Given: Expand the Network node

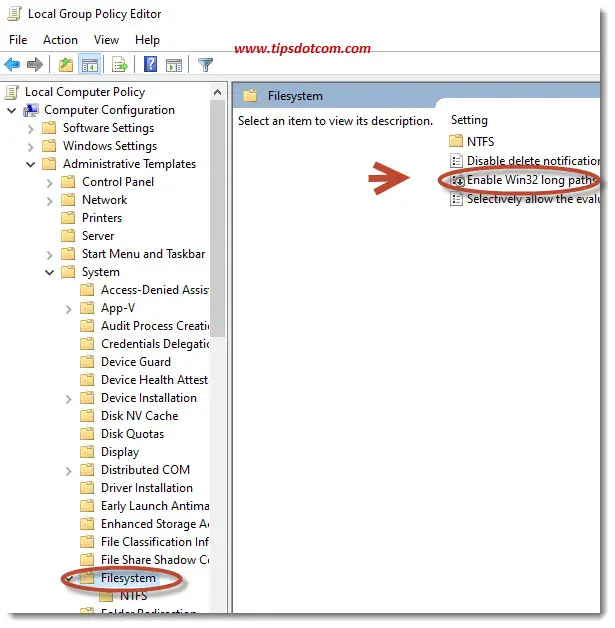Looking at the screenshot, I should (50, 201).
